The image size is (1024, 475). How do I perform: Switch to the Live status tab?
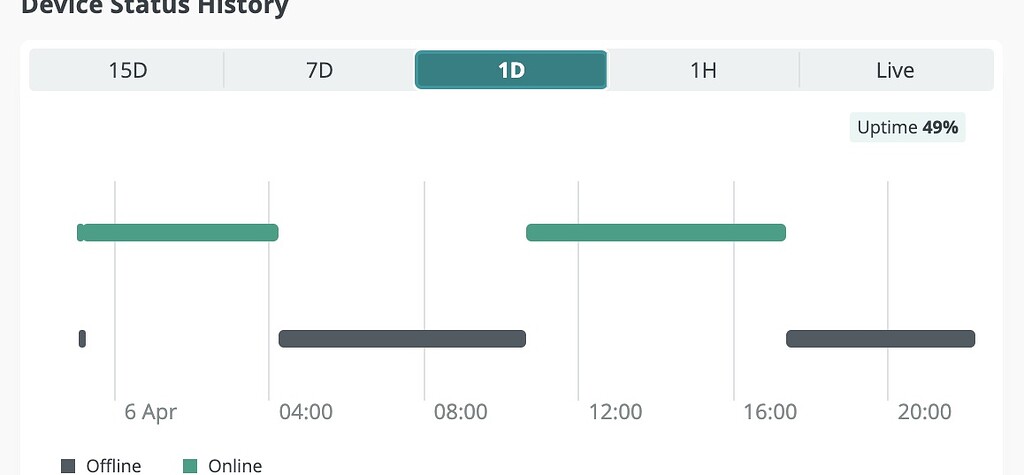click(x=895, y=70)
